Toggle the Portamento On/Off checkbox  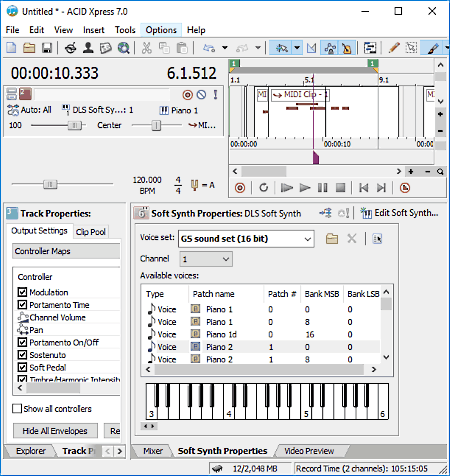22,342
